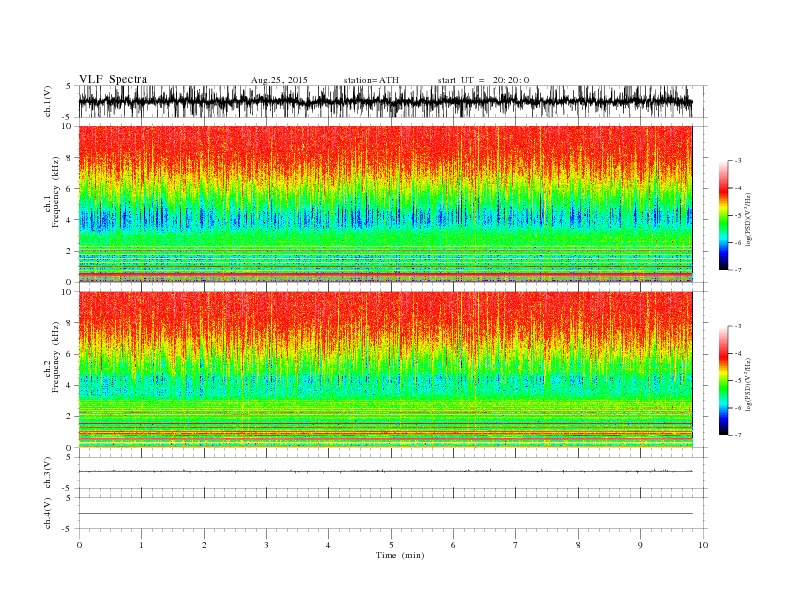Click the ch.1 spectrogram color scale bar
The height and width of the screenshot is (612, 792).
click(x=723, y=215)
